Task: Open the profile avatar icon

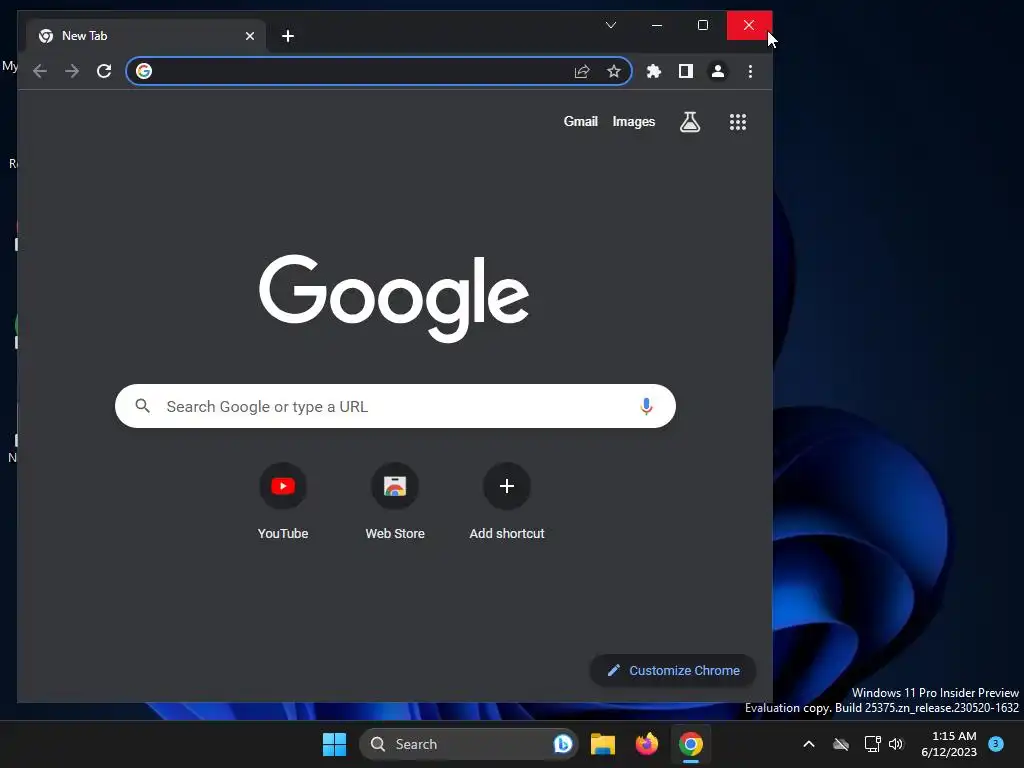Action: tap(718, 71)
